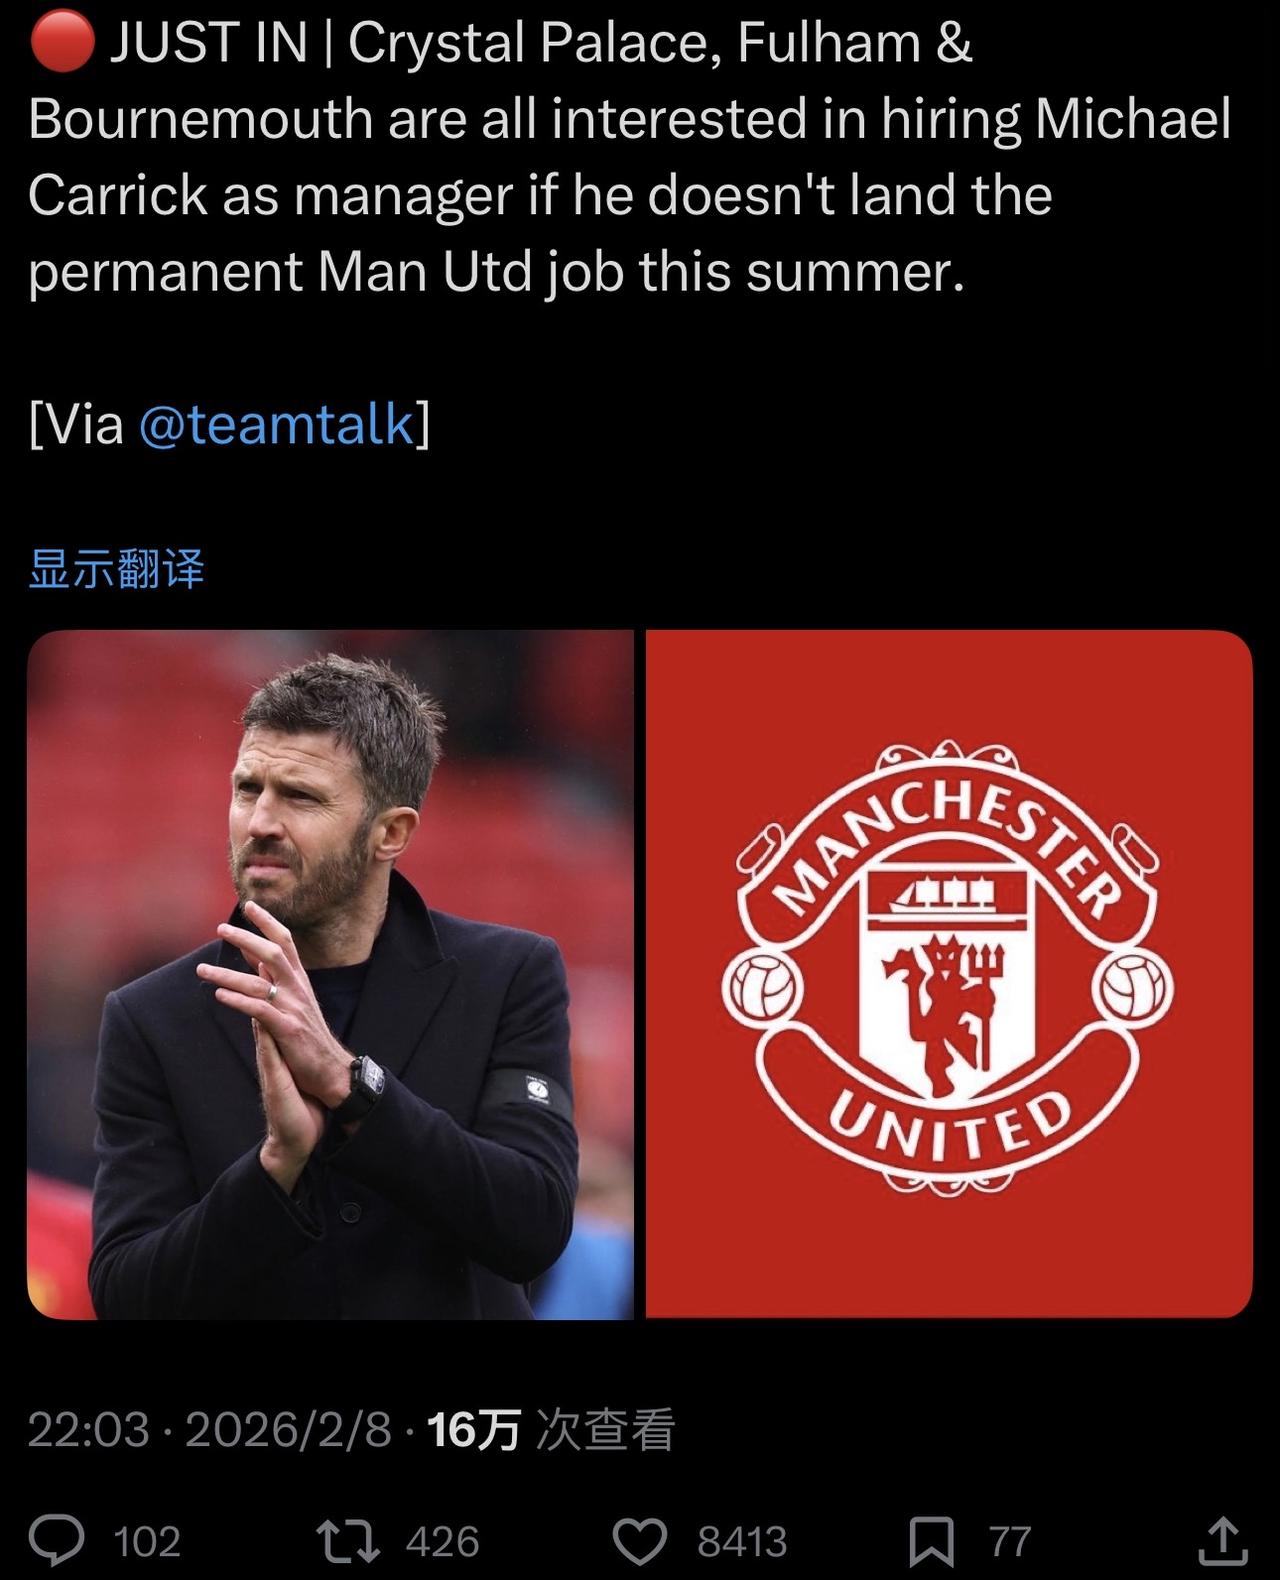This screenshot has height=1580, width=1280.
Task: Open the Michael Carrick photo
Action: pos(330,975)
